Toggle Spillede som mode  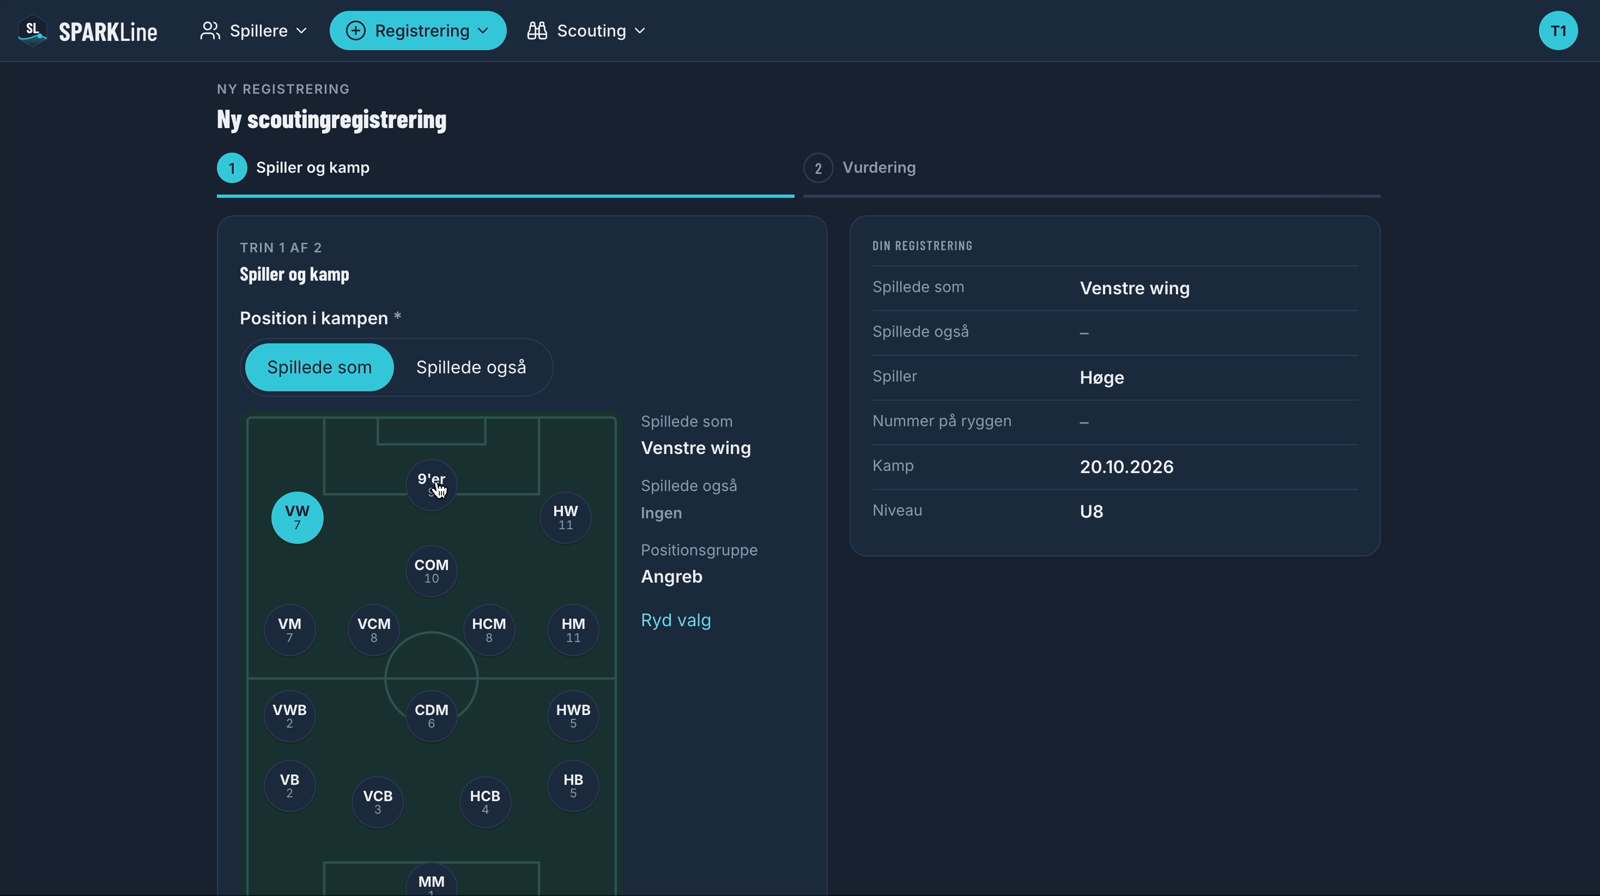[x=319, y=367]
